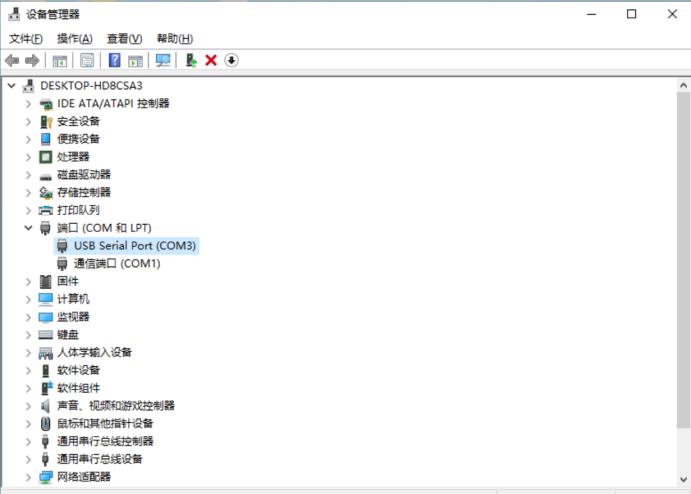Click the red X Uninstall device icon

211,60
